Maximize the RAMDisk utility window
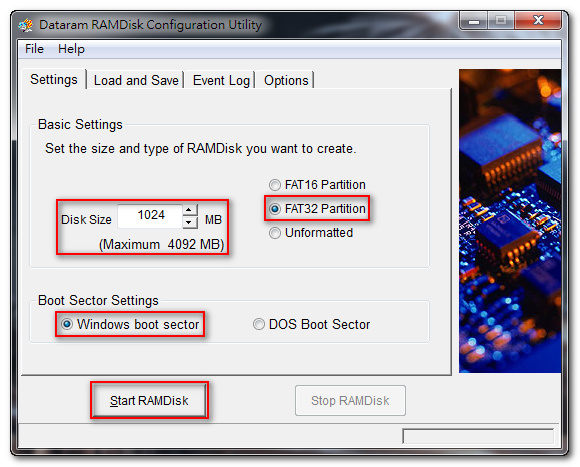The height and width of the screenshot is (467, 580). tap(501, 21)
